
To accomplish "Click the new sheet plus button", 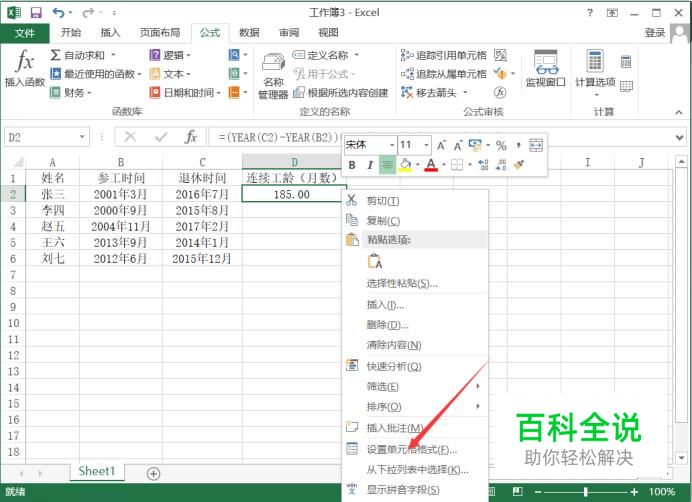I will [x=153, y=474].
